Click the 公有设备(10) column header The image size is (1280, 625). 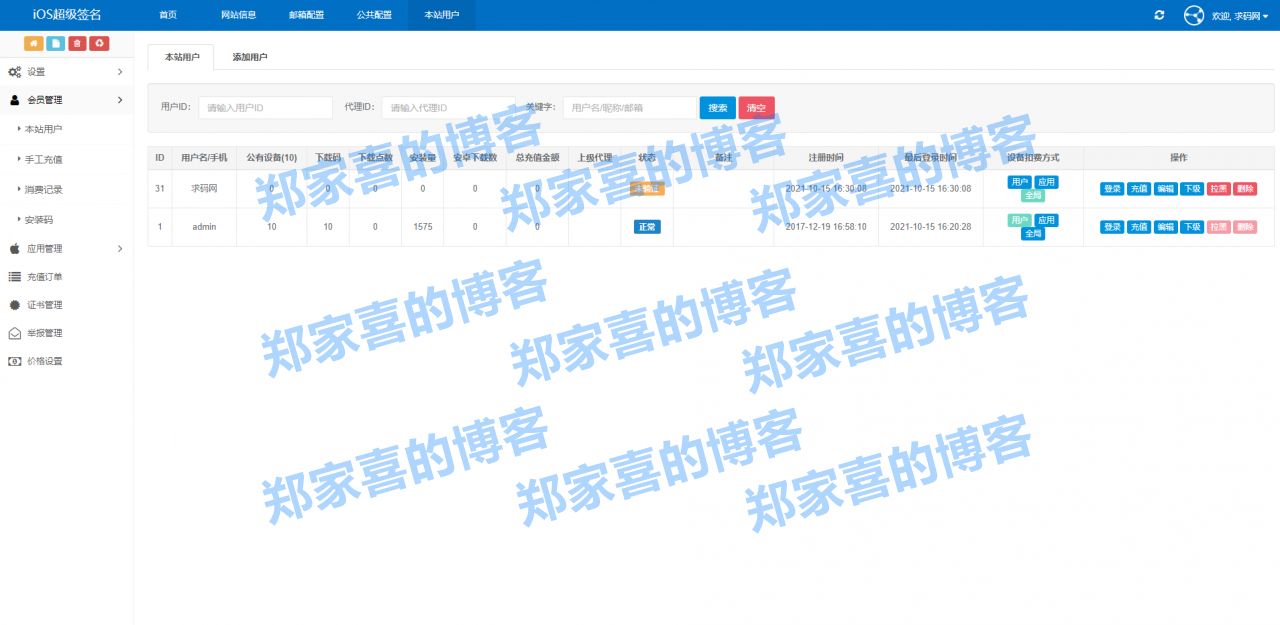pyautogui.click(x=272, y=158)
